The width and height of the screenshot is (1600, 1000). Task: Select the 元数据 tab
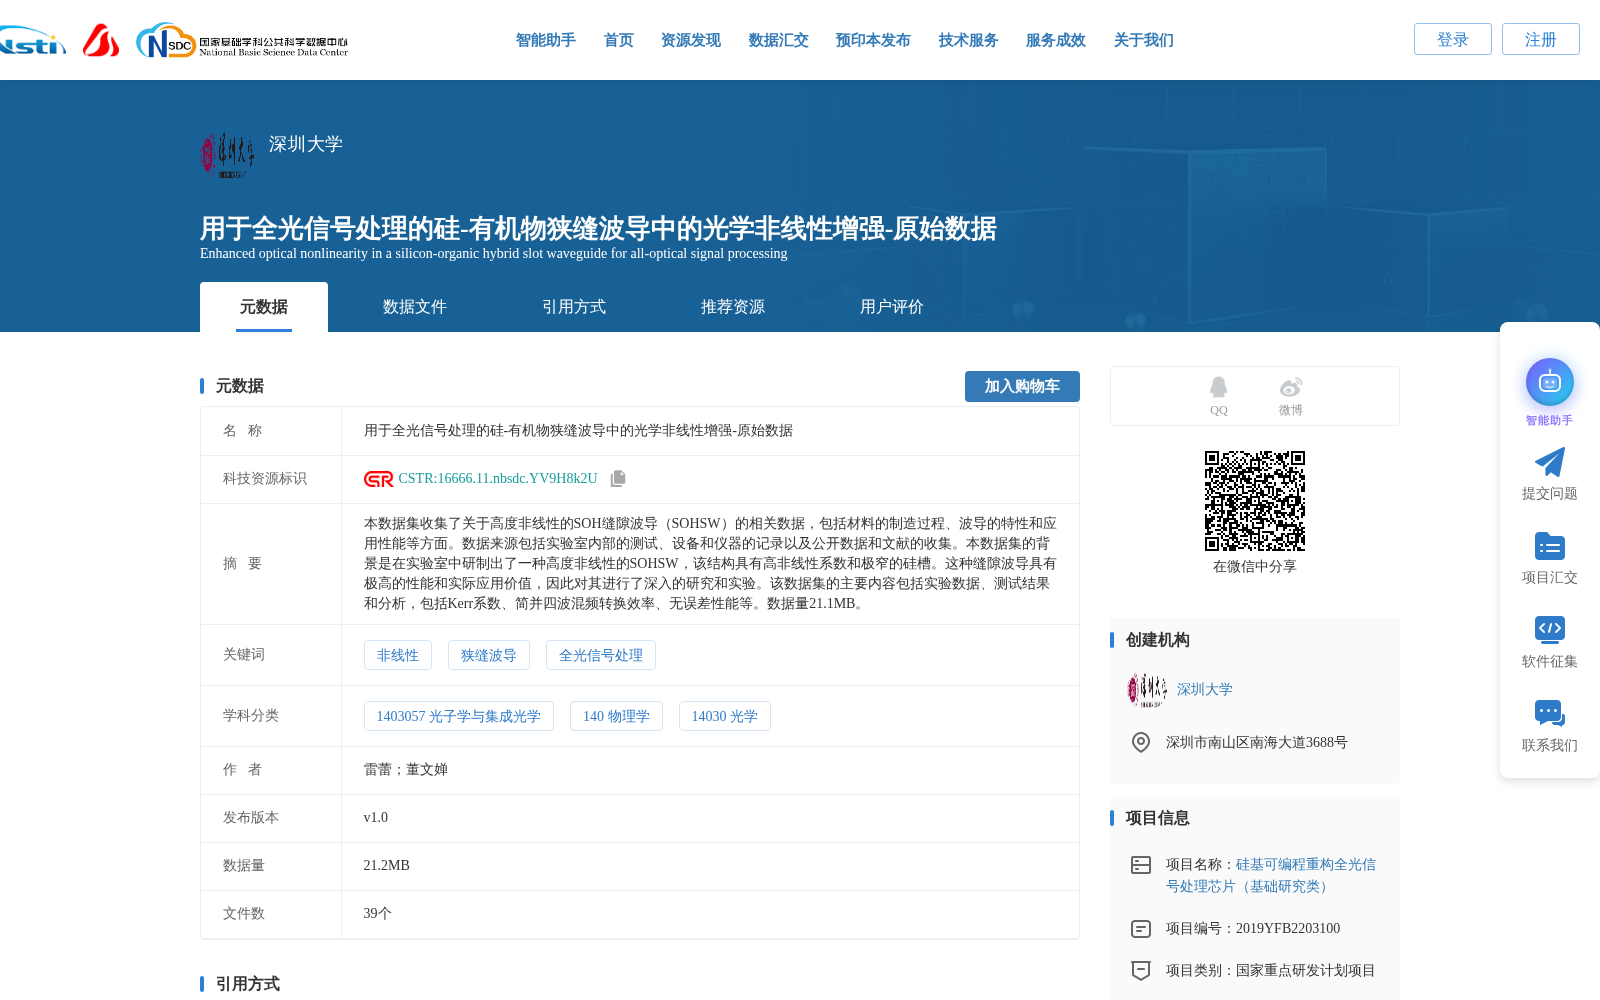(x=264, y=307)
